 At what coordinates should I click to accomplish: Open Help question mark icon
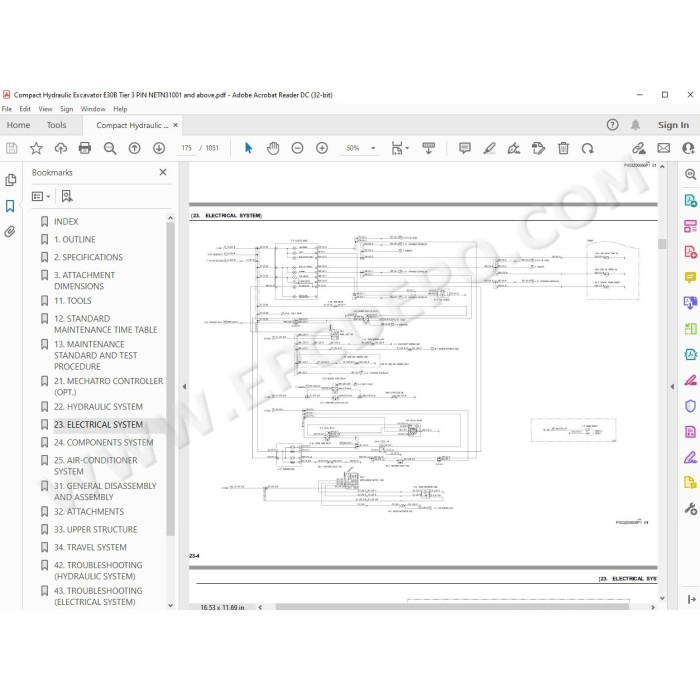(x=612, y=125)
